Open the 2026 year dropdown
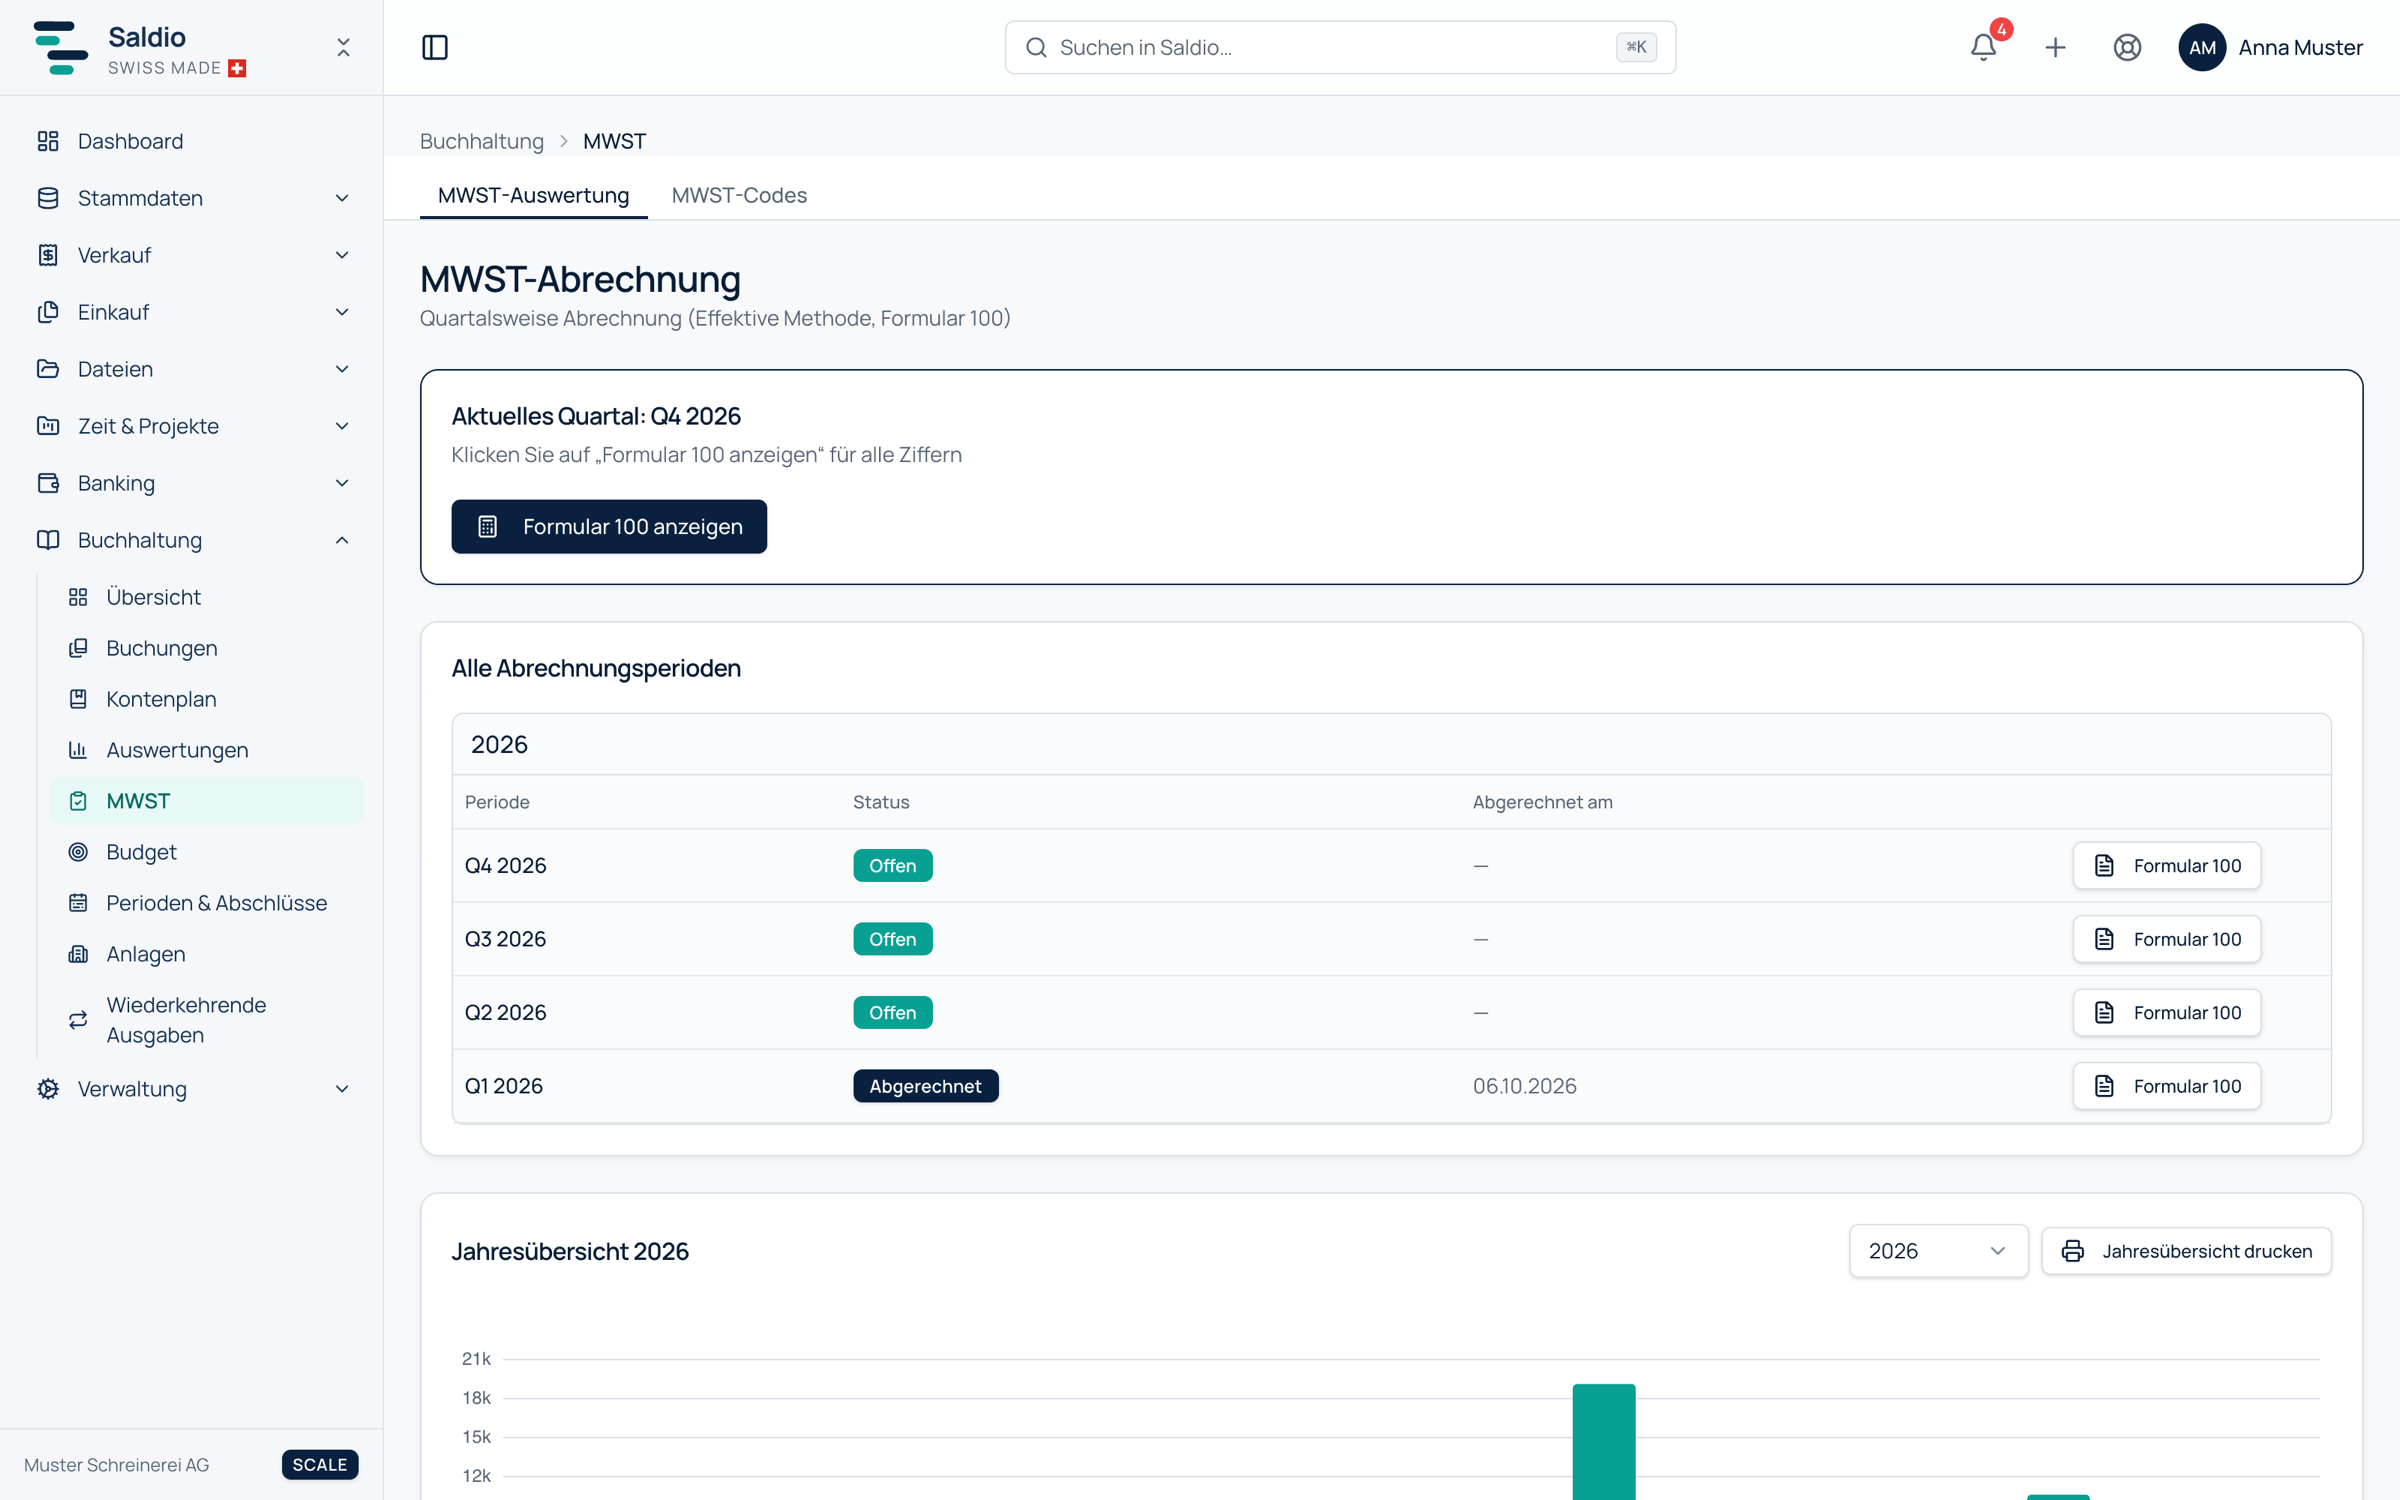Viewport: 2400px width, 1500px height. pyautogui.click(x=1938, y=1251)
